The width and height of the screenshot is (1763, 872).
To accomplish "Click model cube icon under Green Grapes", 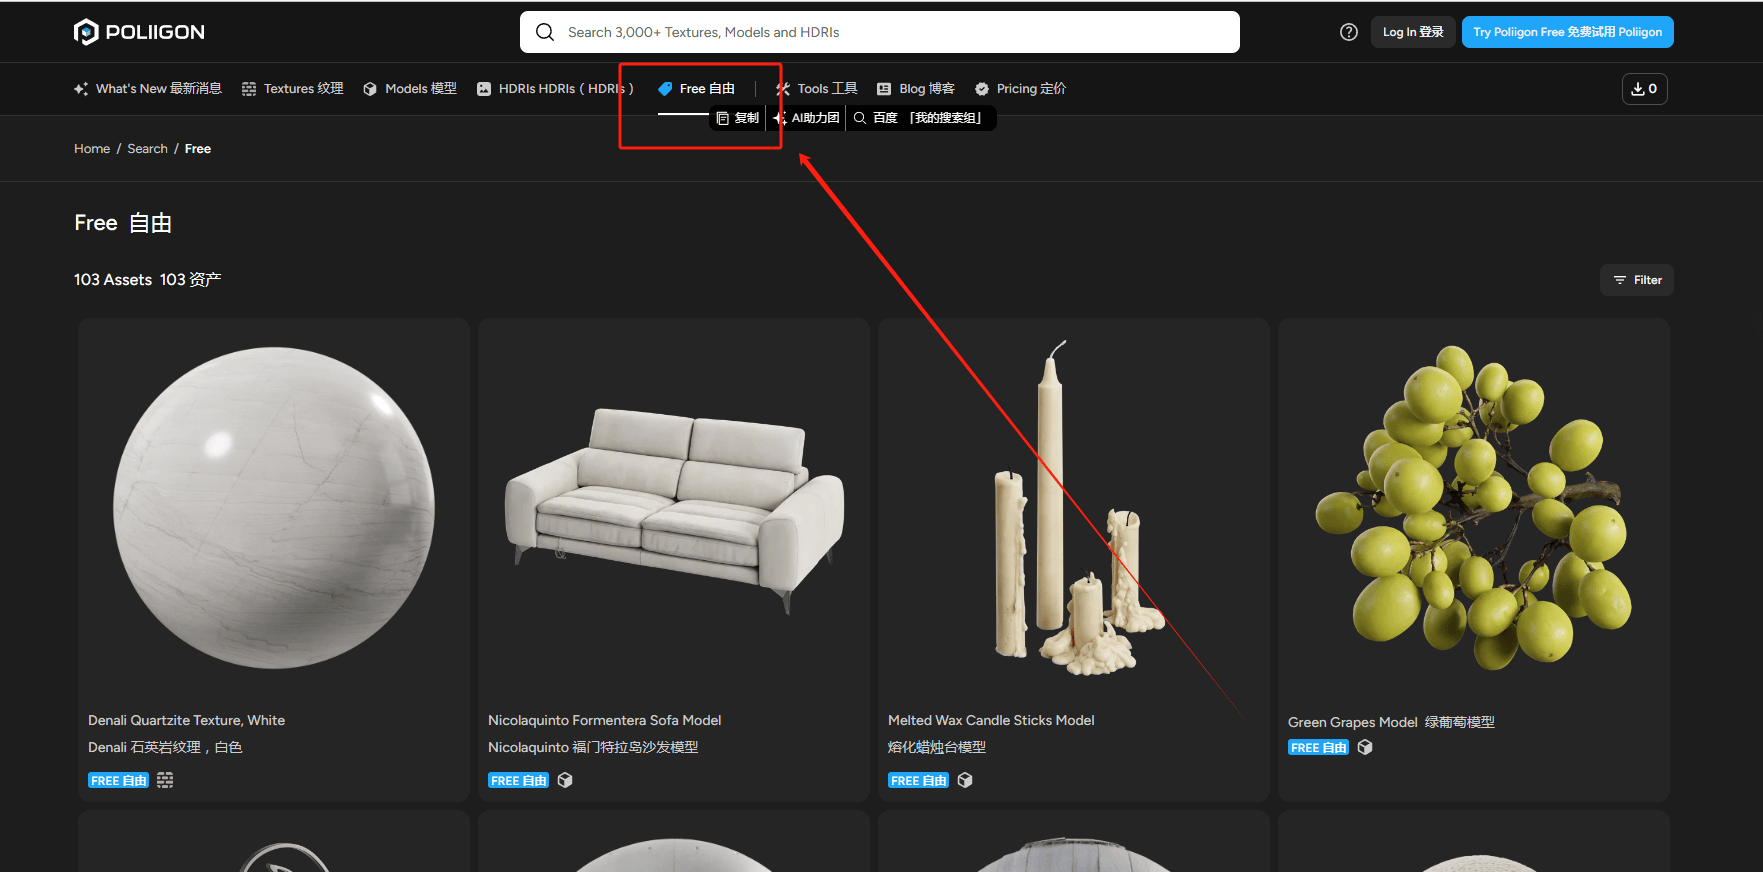I will (x=1365, y=747).
